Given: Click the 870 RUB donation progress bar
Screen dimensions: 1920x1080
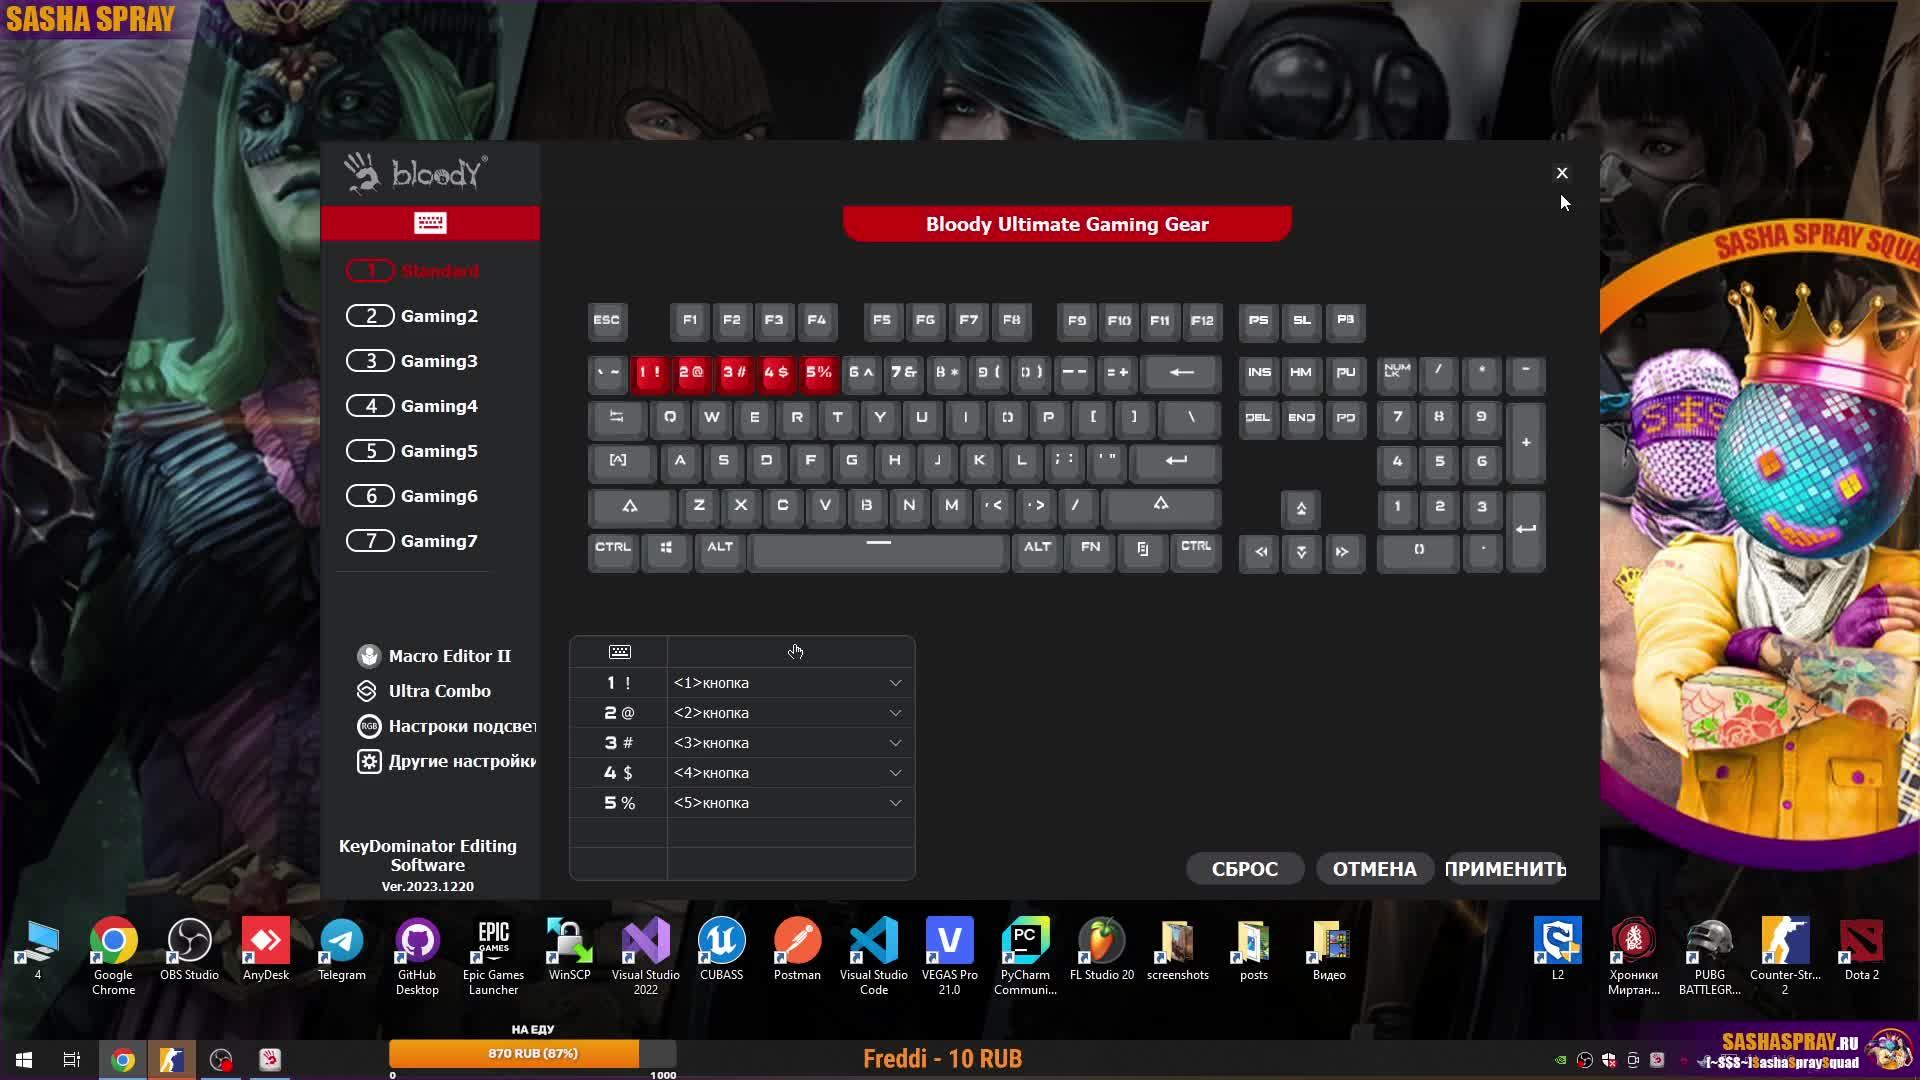Looking at the screenshot, I should click(532, 1053).
